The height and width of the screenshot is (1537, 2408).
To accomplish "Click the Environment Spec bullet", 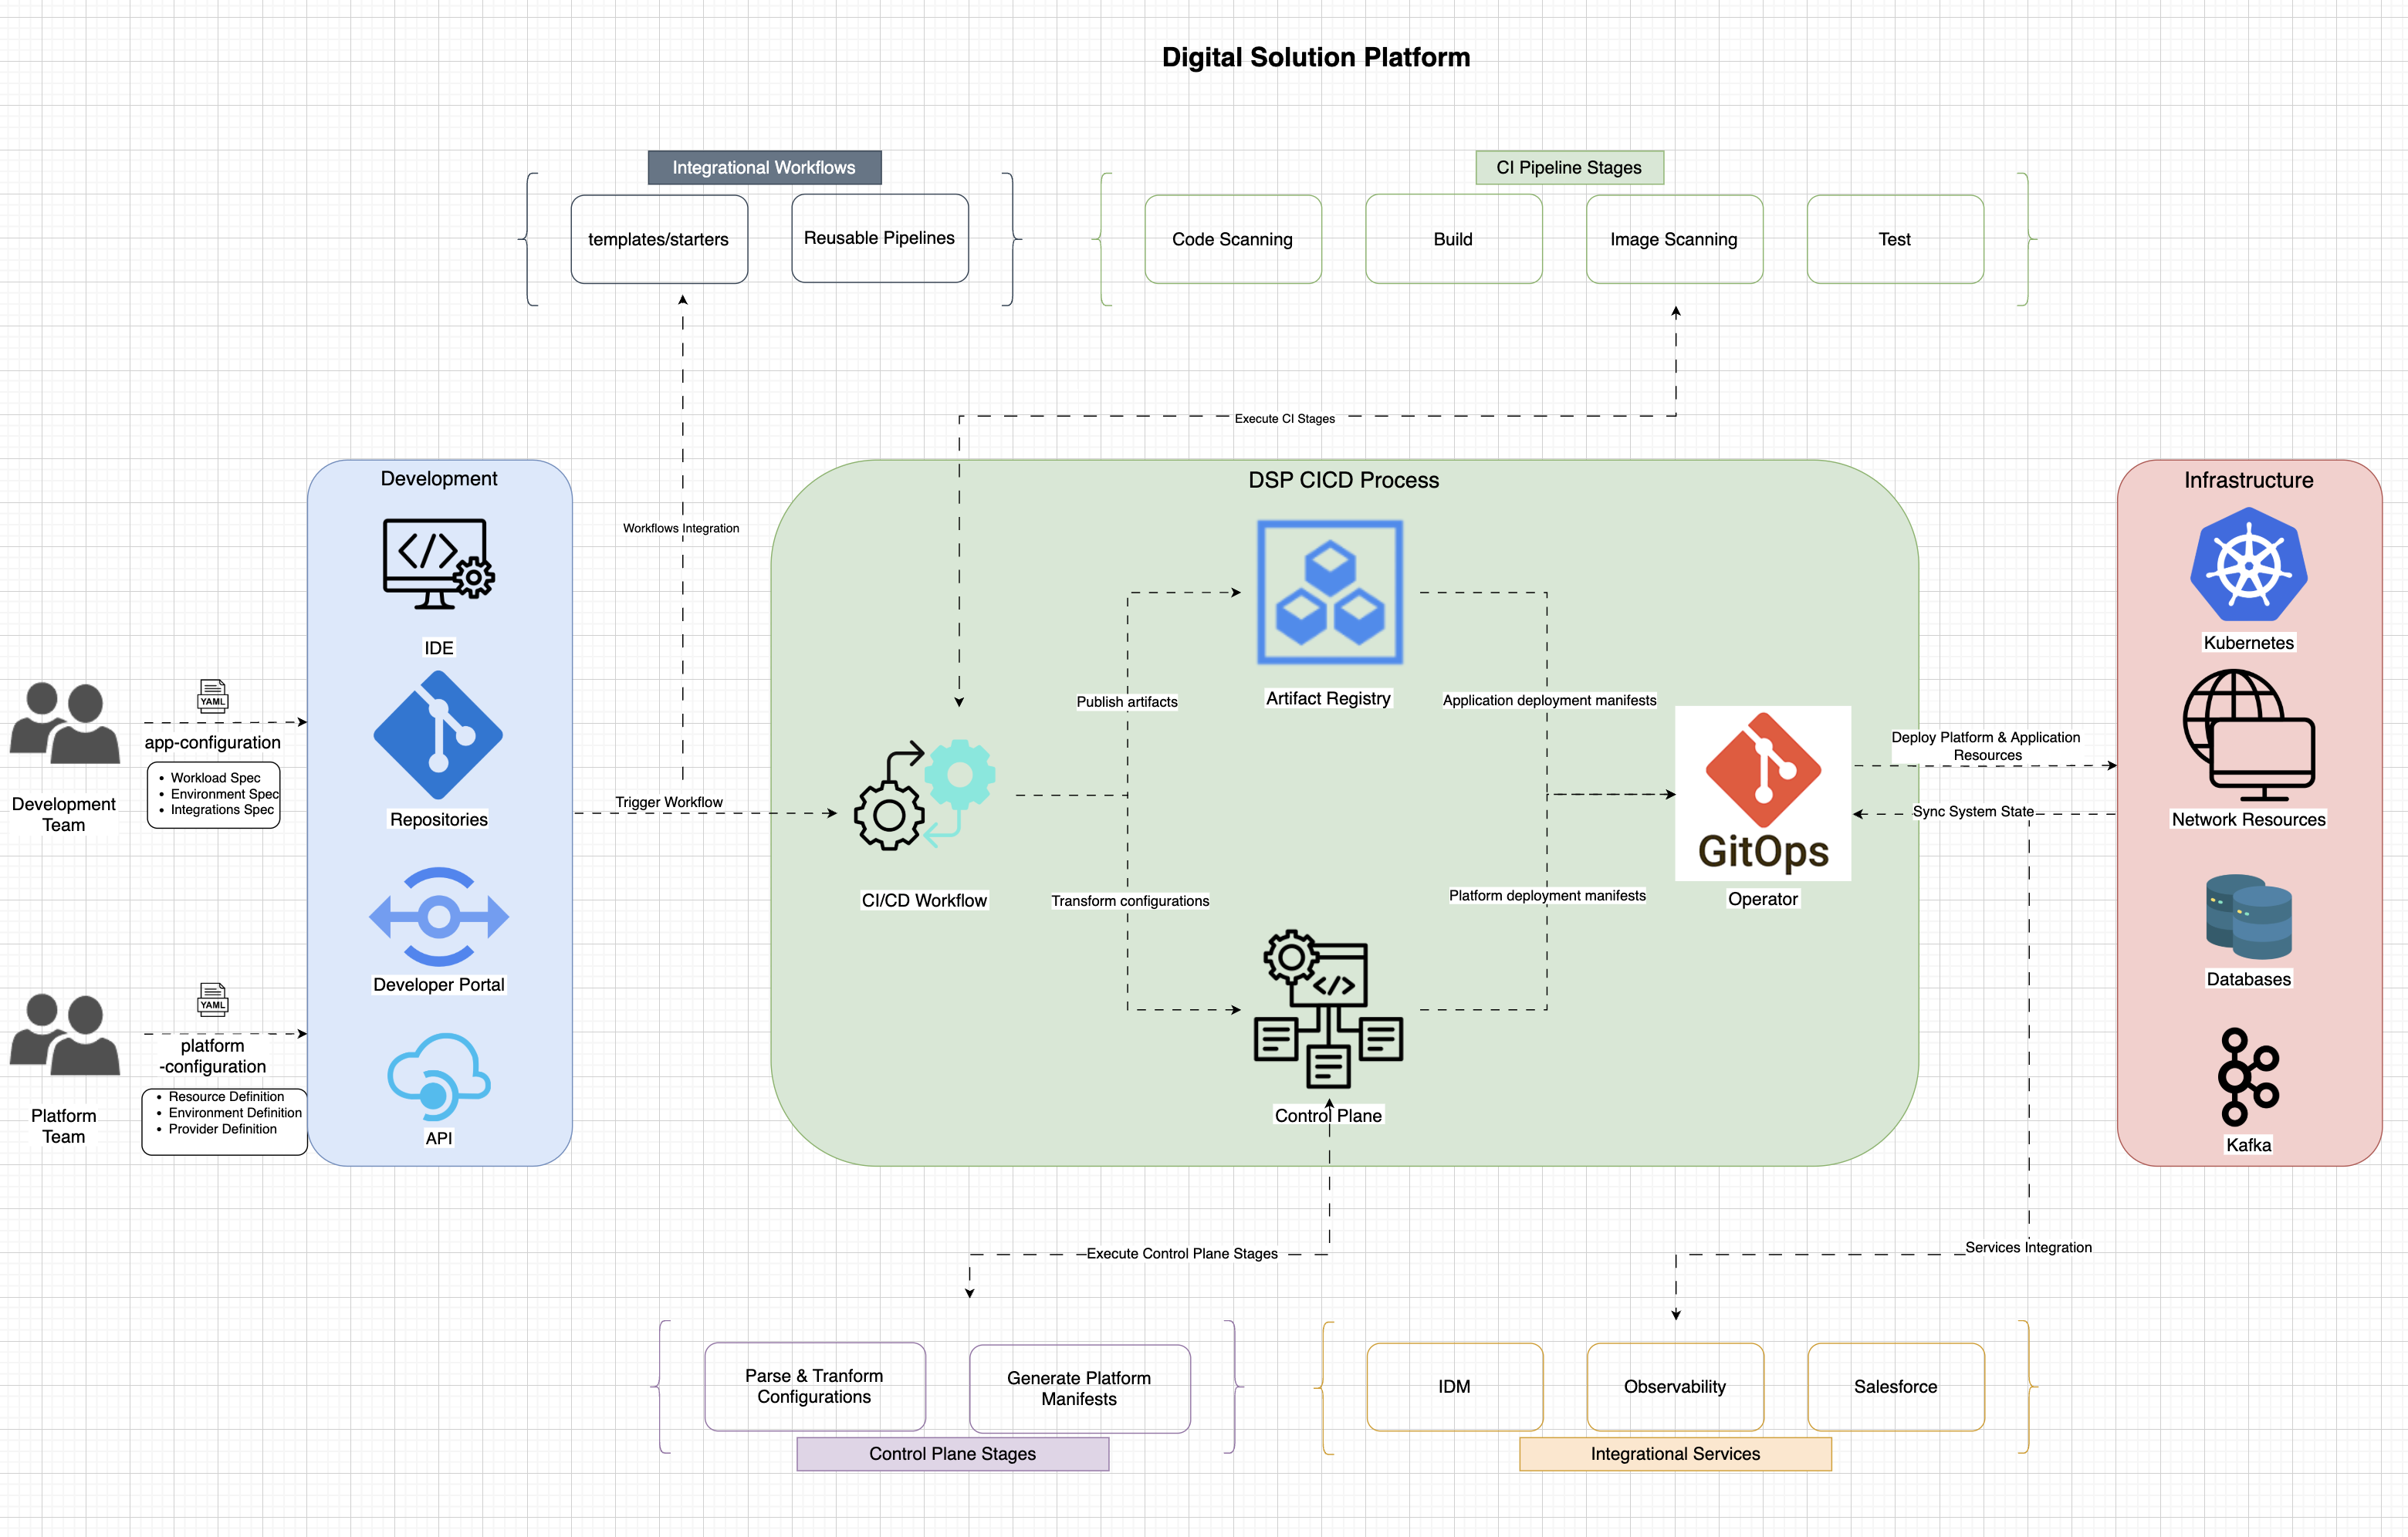I will [x=225, y=794].
